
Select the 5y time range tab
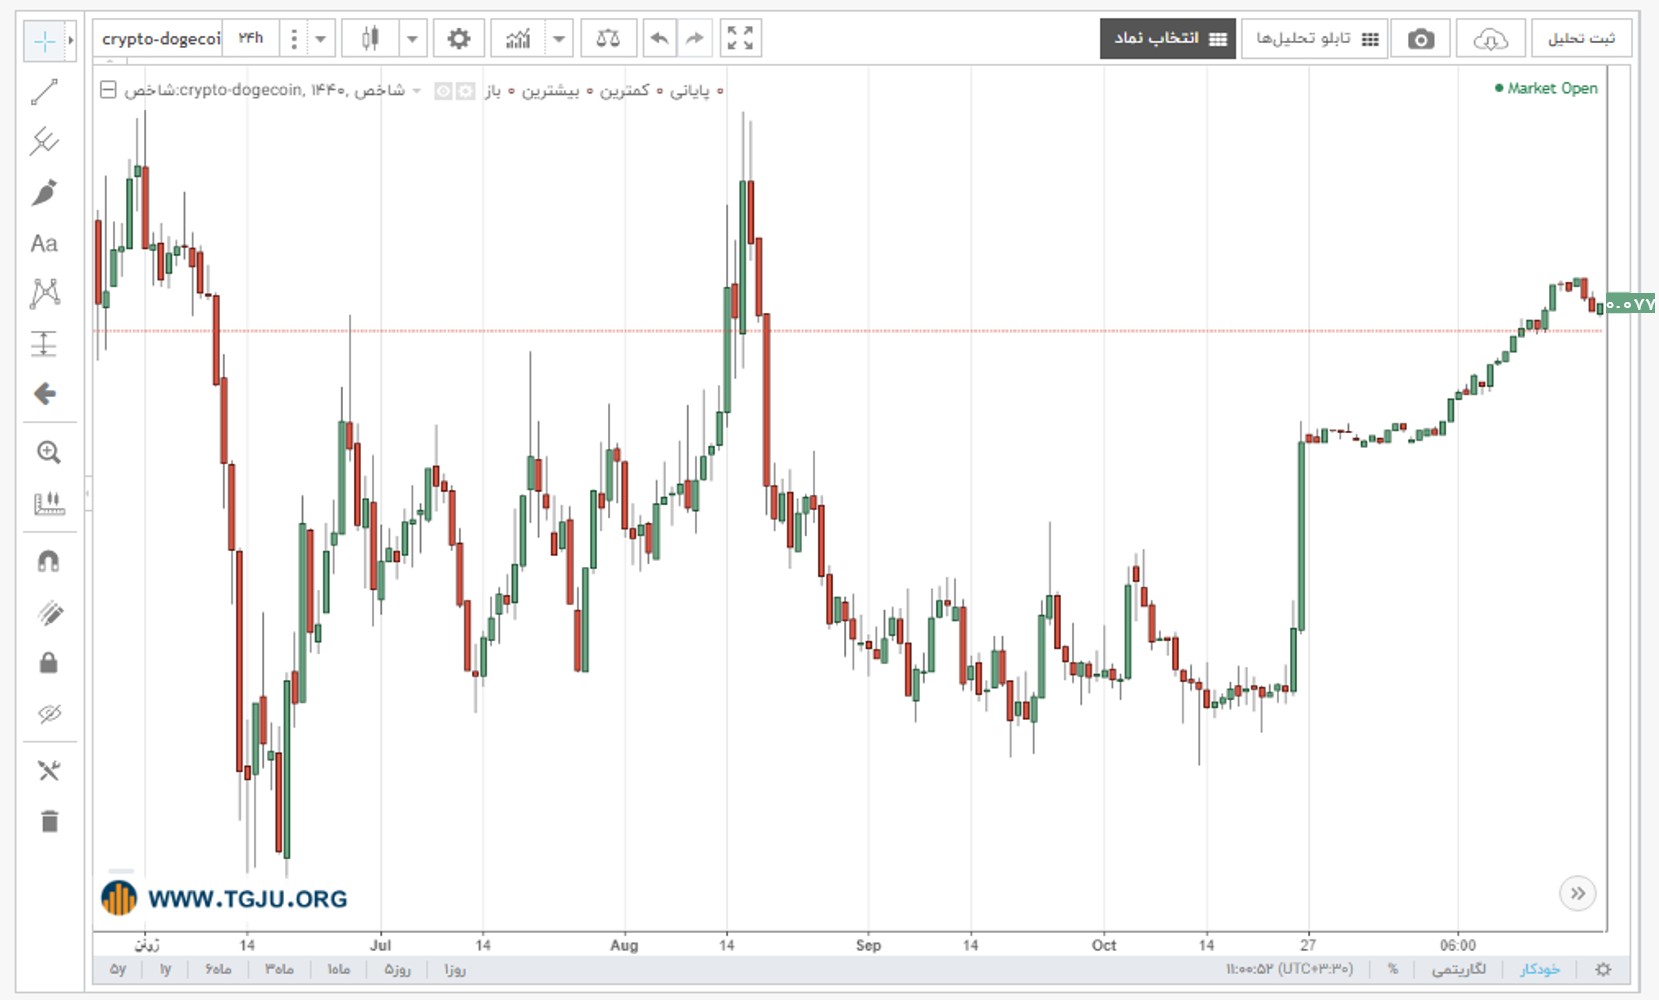point(118,969)
